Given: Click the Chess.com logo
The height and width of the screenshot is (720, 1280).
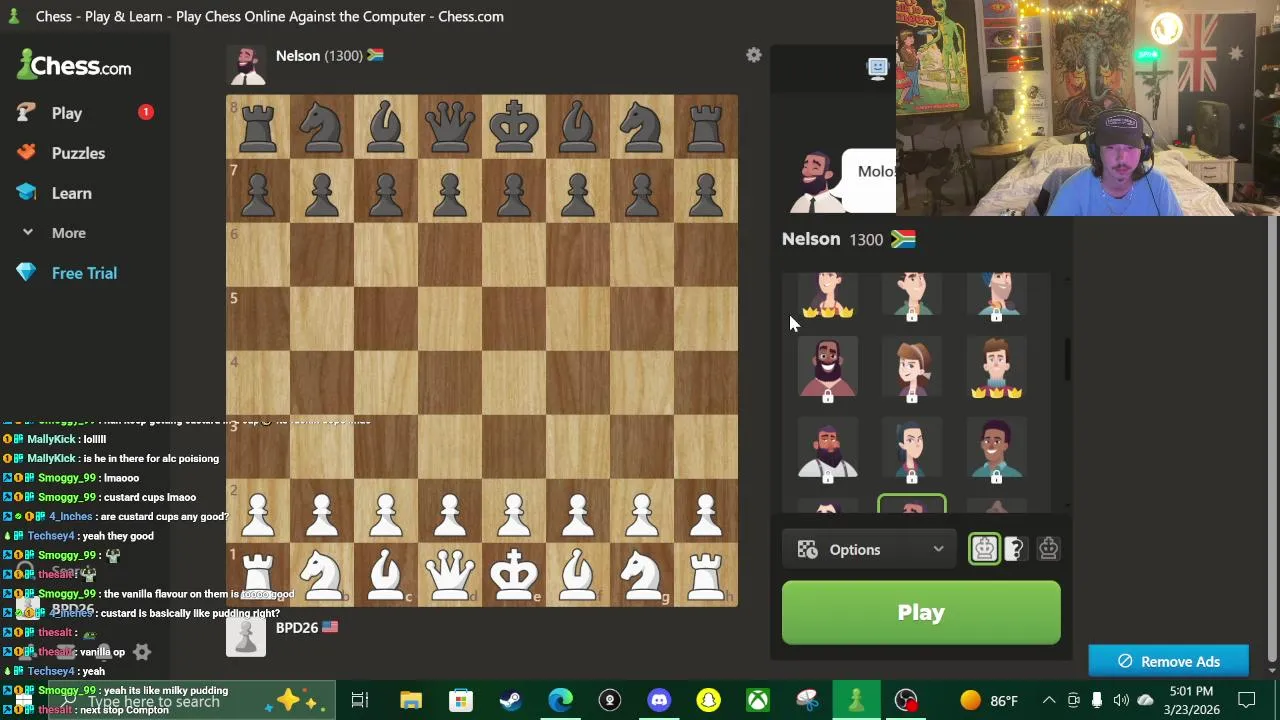Looking at the screenshot, I should [75, 66].
